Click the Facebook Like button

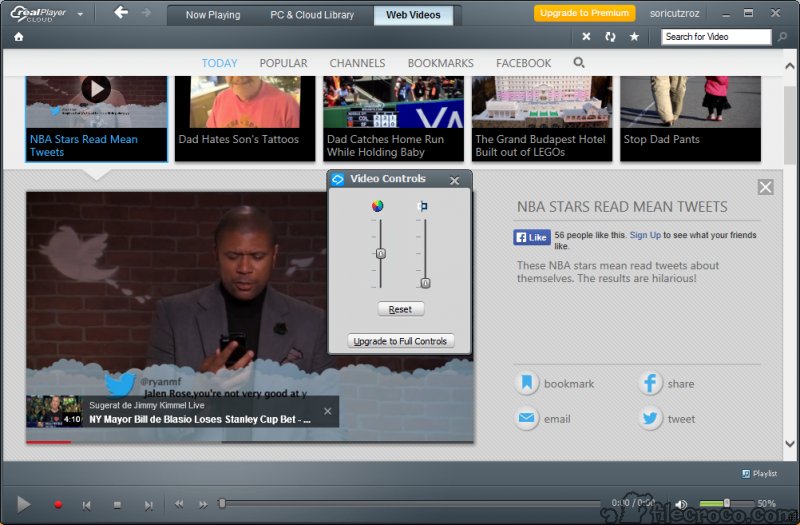click(x=532, y=237)
